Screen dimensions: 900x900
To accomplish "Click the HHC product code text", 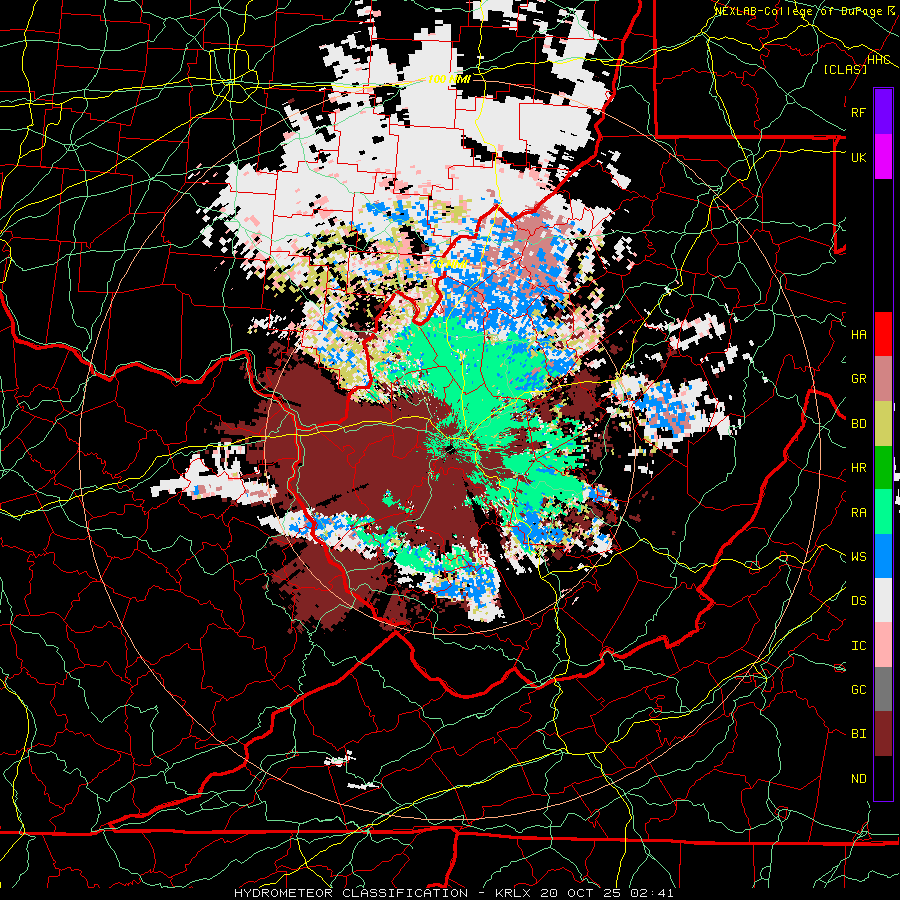I will coord(879,60).
